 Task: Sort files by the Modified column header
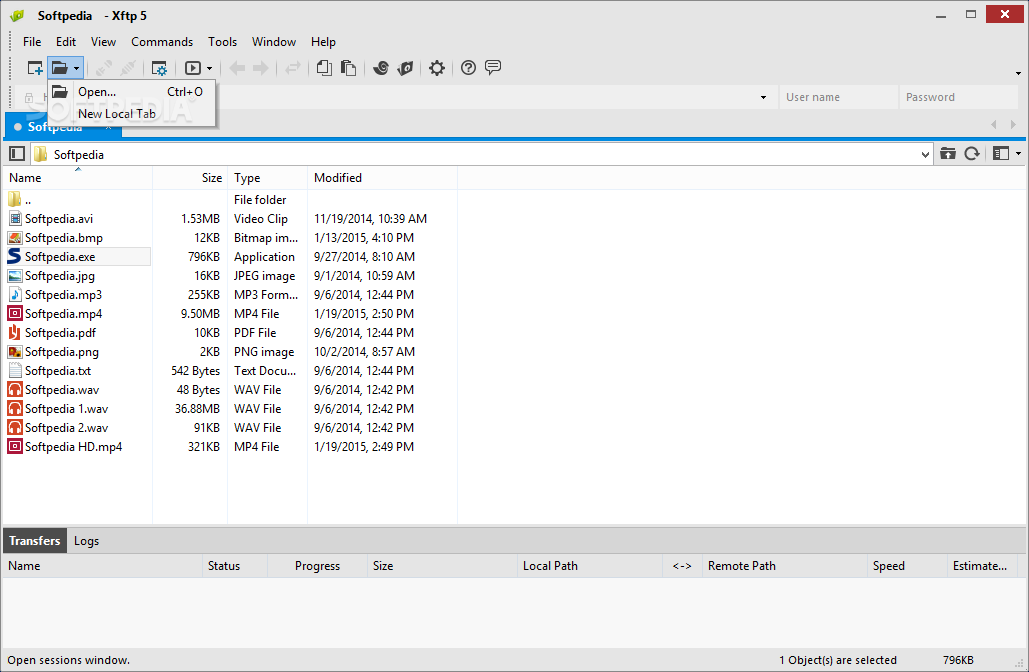(383, 178)
